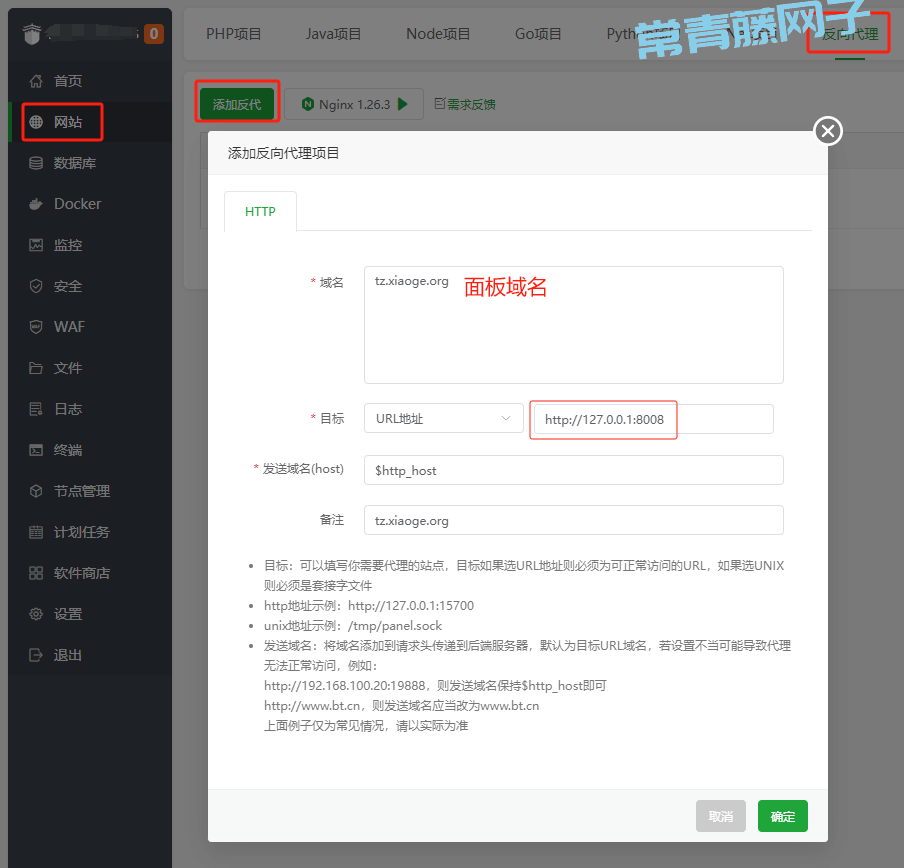Viewport: 904px width, 868px height.
Task: Confirm with the 确定 button
Action: [x=782, y=816]
